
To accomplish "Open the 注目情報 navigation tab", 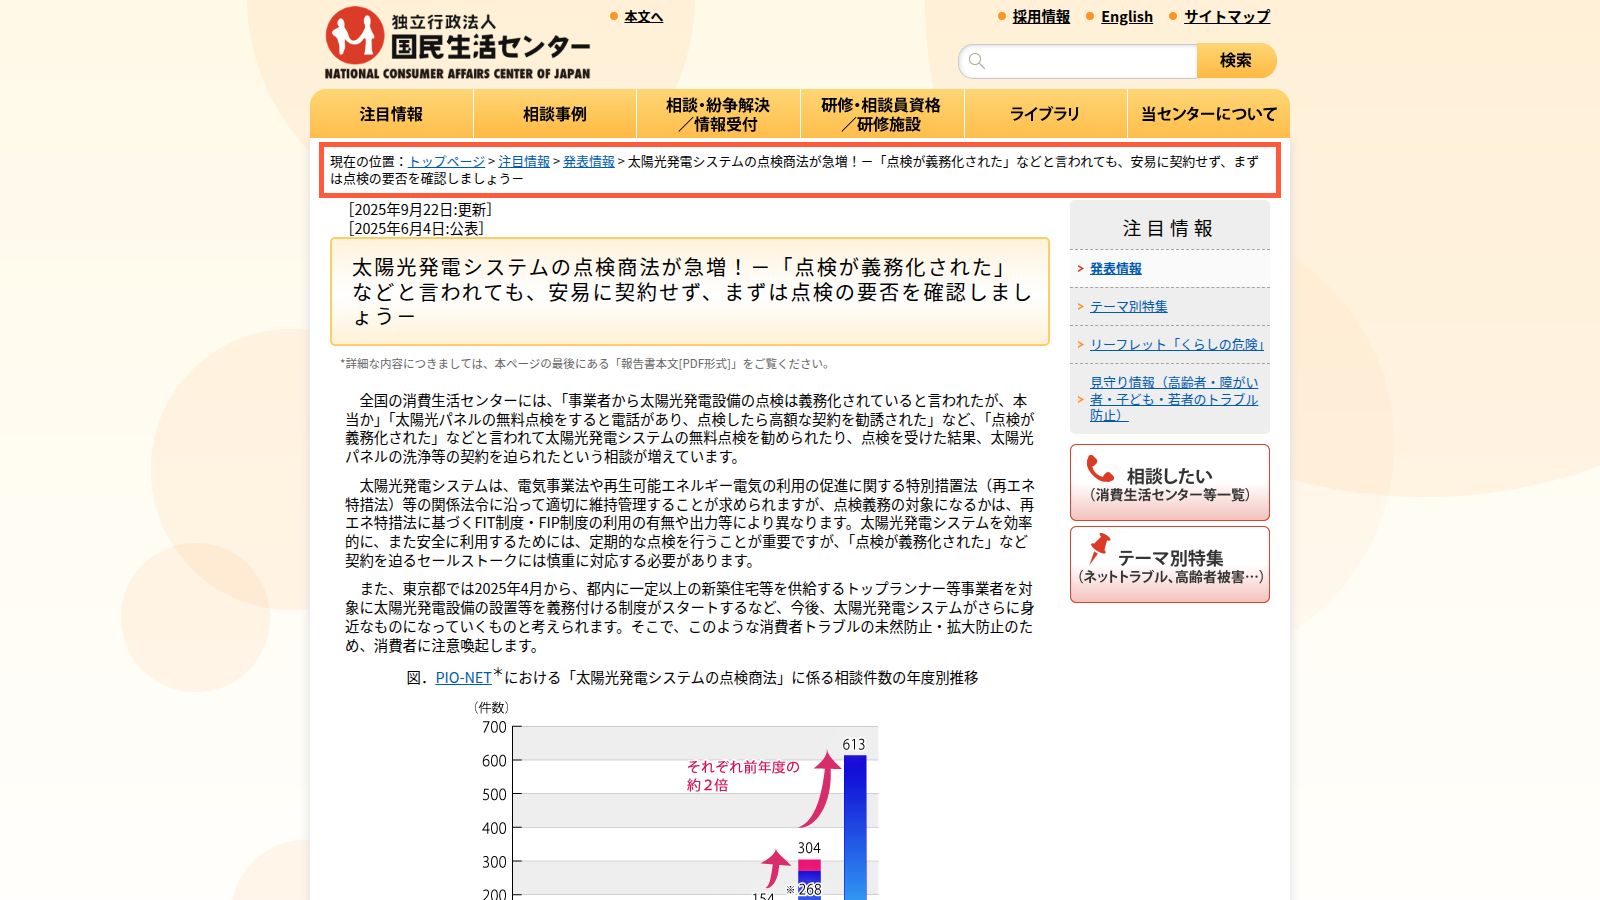I will [x=392, y=114].
